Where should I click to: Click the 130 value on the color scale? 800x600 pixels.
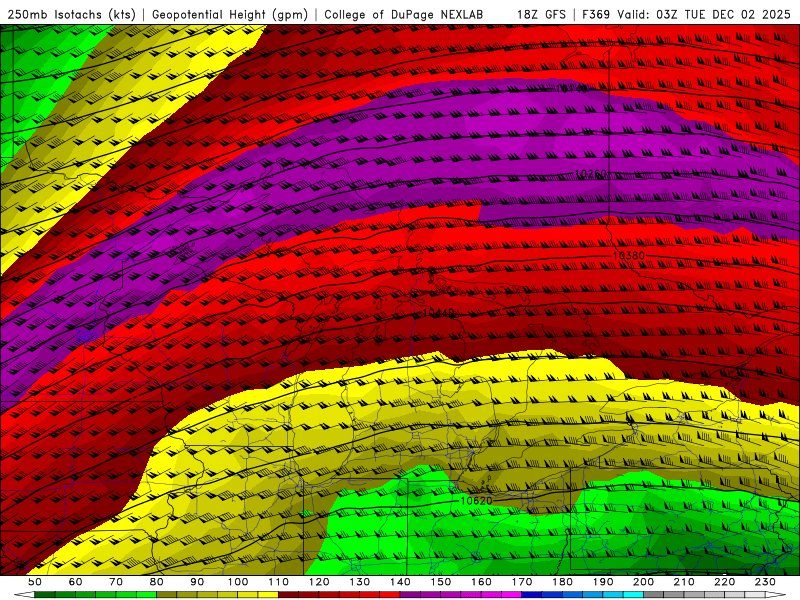[360, 582]
